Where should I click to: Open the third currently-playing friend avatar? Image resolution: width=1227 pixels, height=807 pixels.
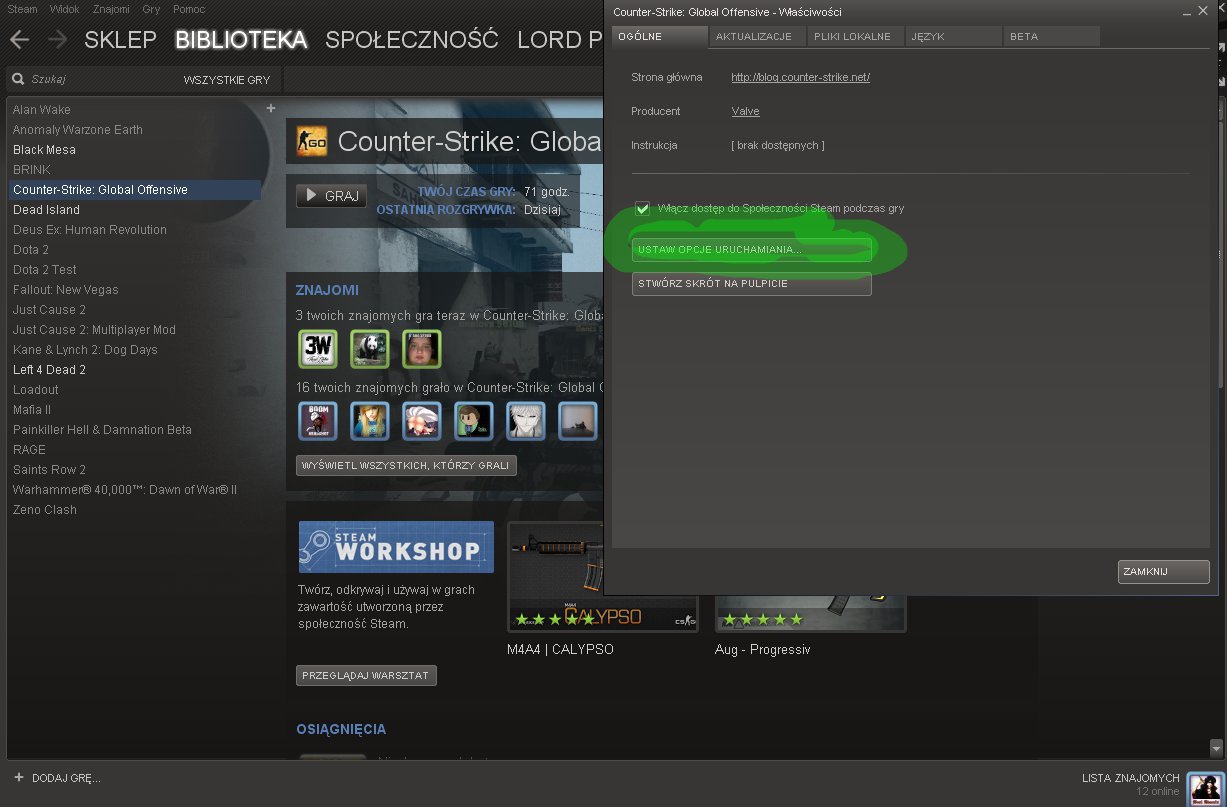421,349
